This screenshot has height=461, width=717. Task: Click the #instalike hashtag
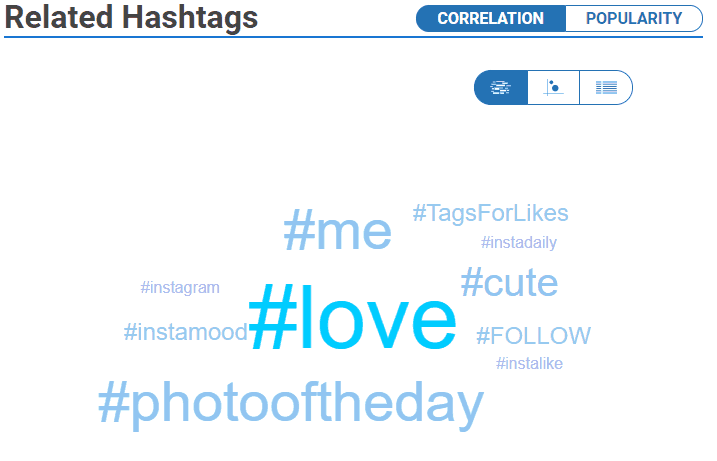(529, 363)
